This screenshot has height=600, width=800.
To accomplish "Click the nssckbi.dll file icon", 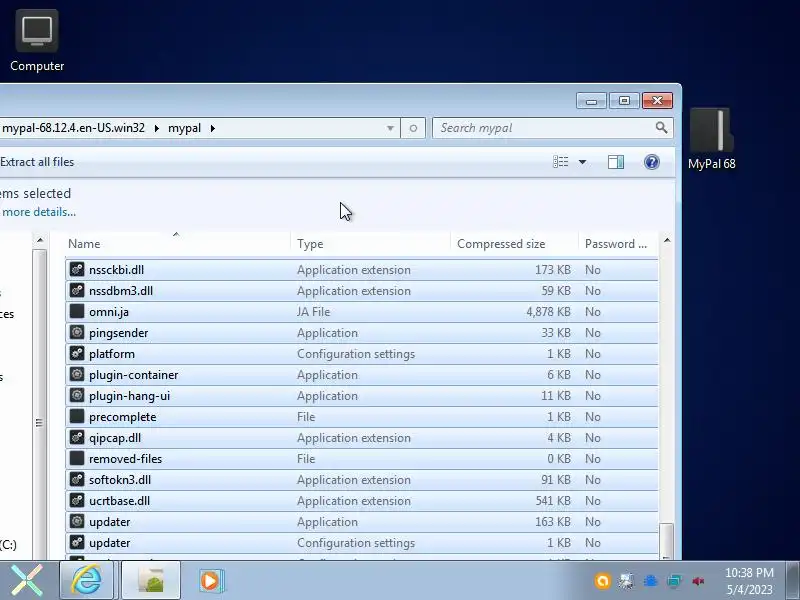I will tap(77, 269).
